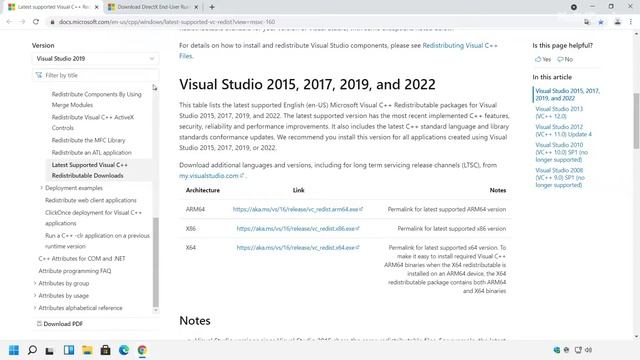
Task: Download the X86 vc_redist.x86.exe link
Action: (x=298, y=229)
